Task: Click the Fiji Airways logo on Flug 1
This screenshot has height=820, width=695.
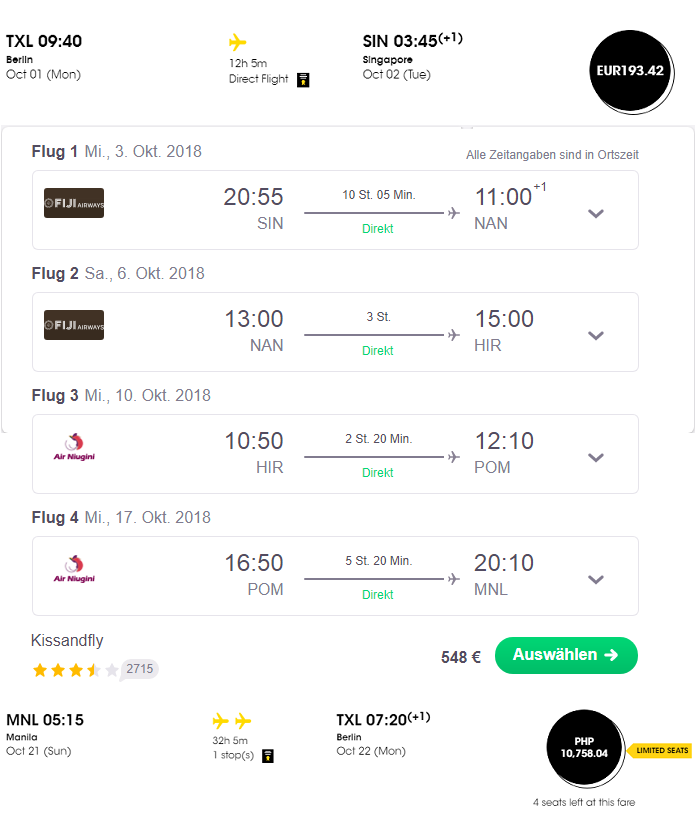Action: click(x=74, y=203)
